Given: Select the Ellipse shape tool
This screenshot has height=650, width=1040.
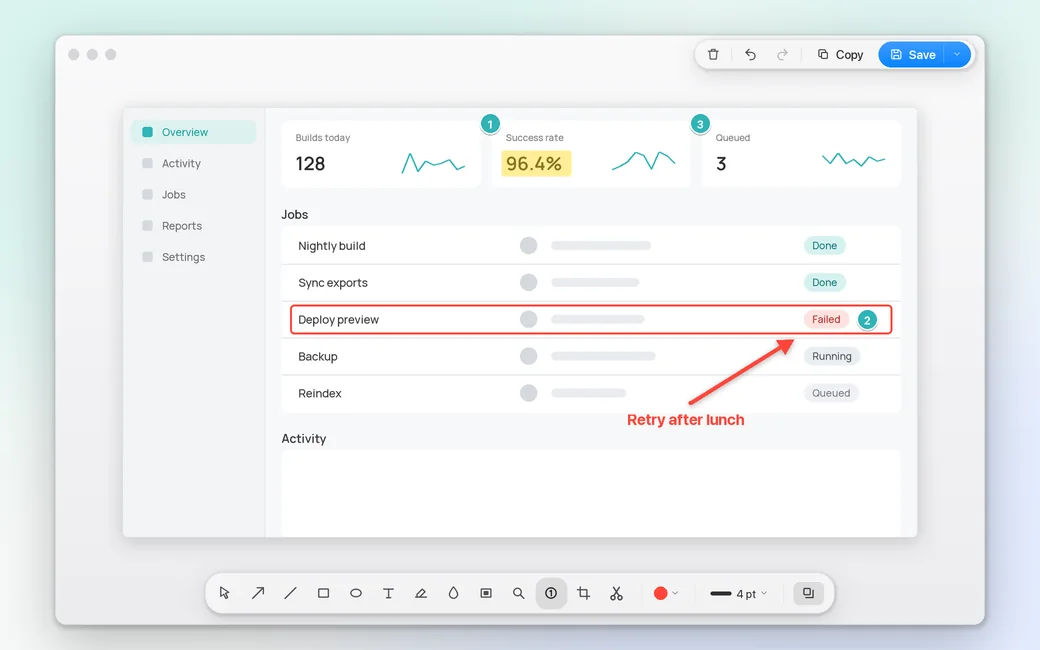Looking at the screenshot, I should click(356, 593).
